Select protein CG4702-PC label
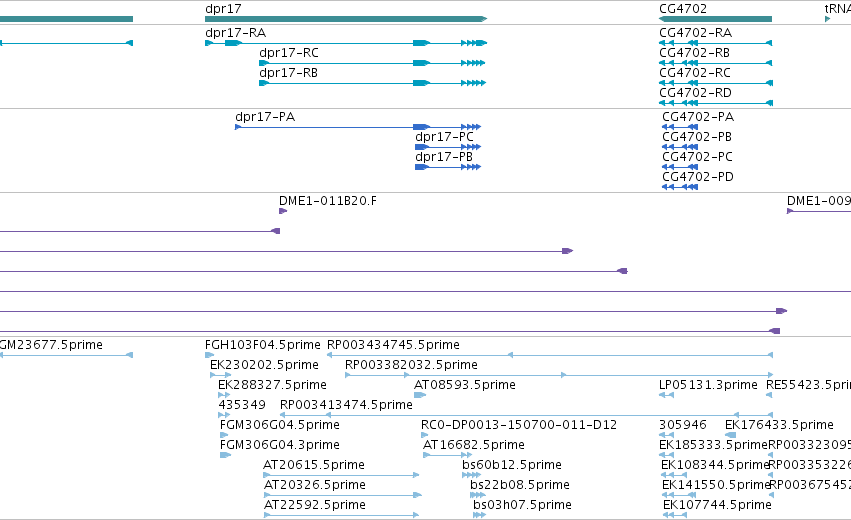This screenshot has width=851, height=520. (x=697, y=157)
